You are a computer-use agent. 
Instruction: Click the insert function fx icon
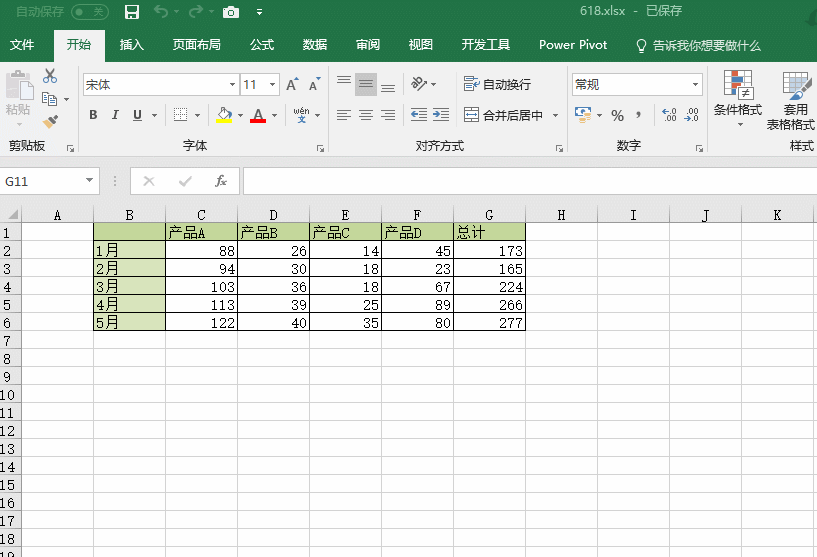pyautogui.click(x=221, y=181)
